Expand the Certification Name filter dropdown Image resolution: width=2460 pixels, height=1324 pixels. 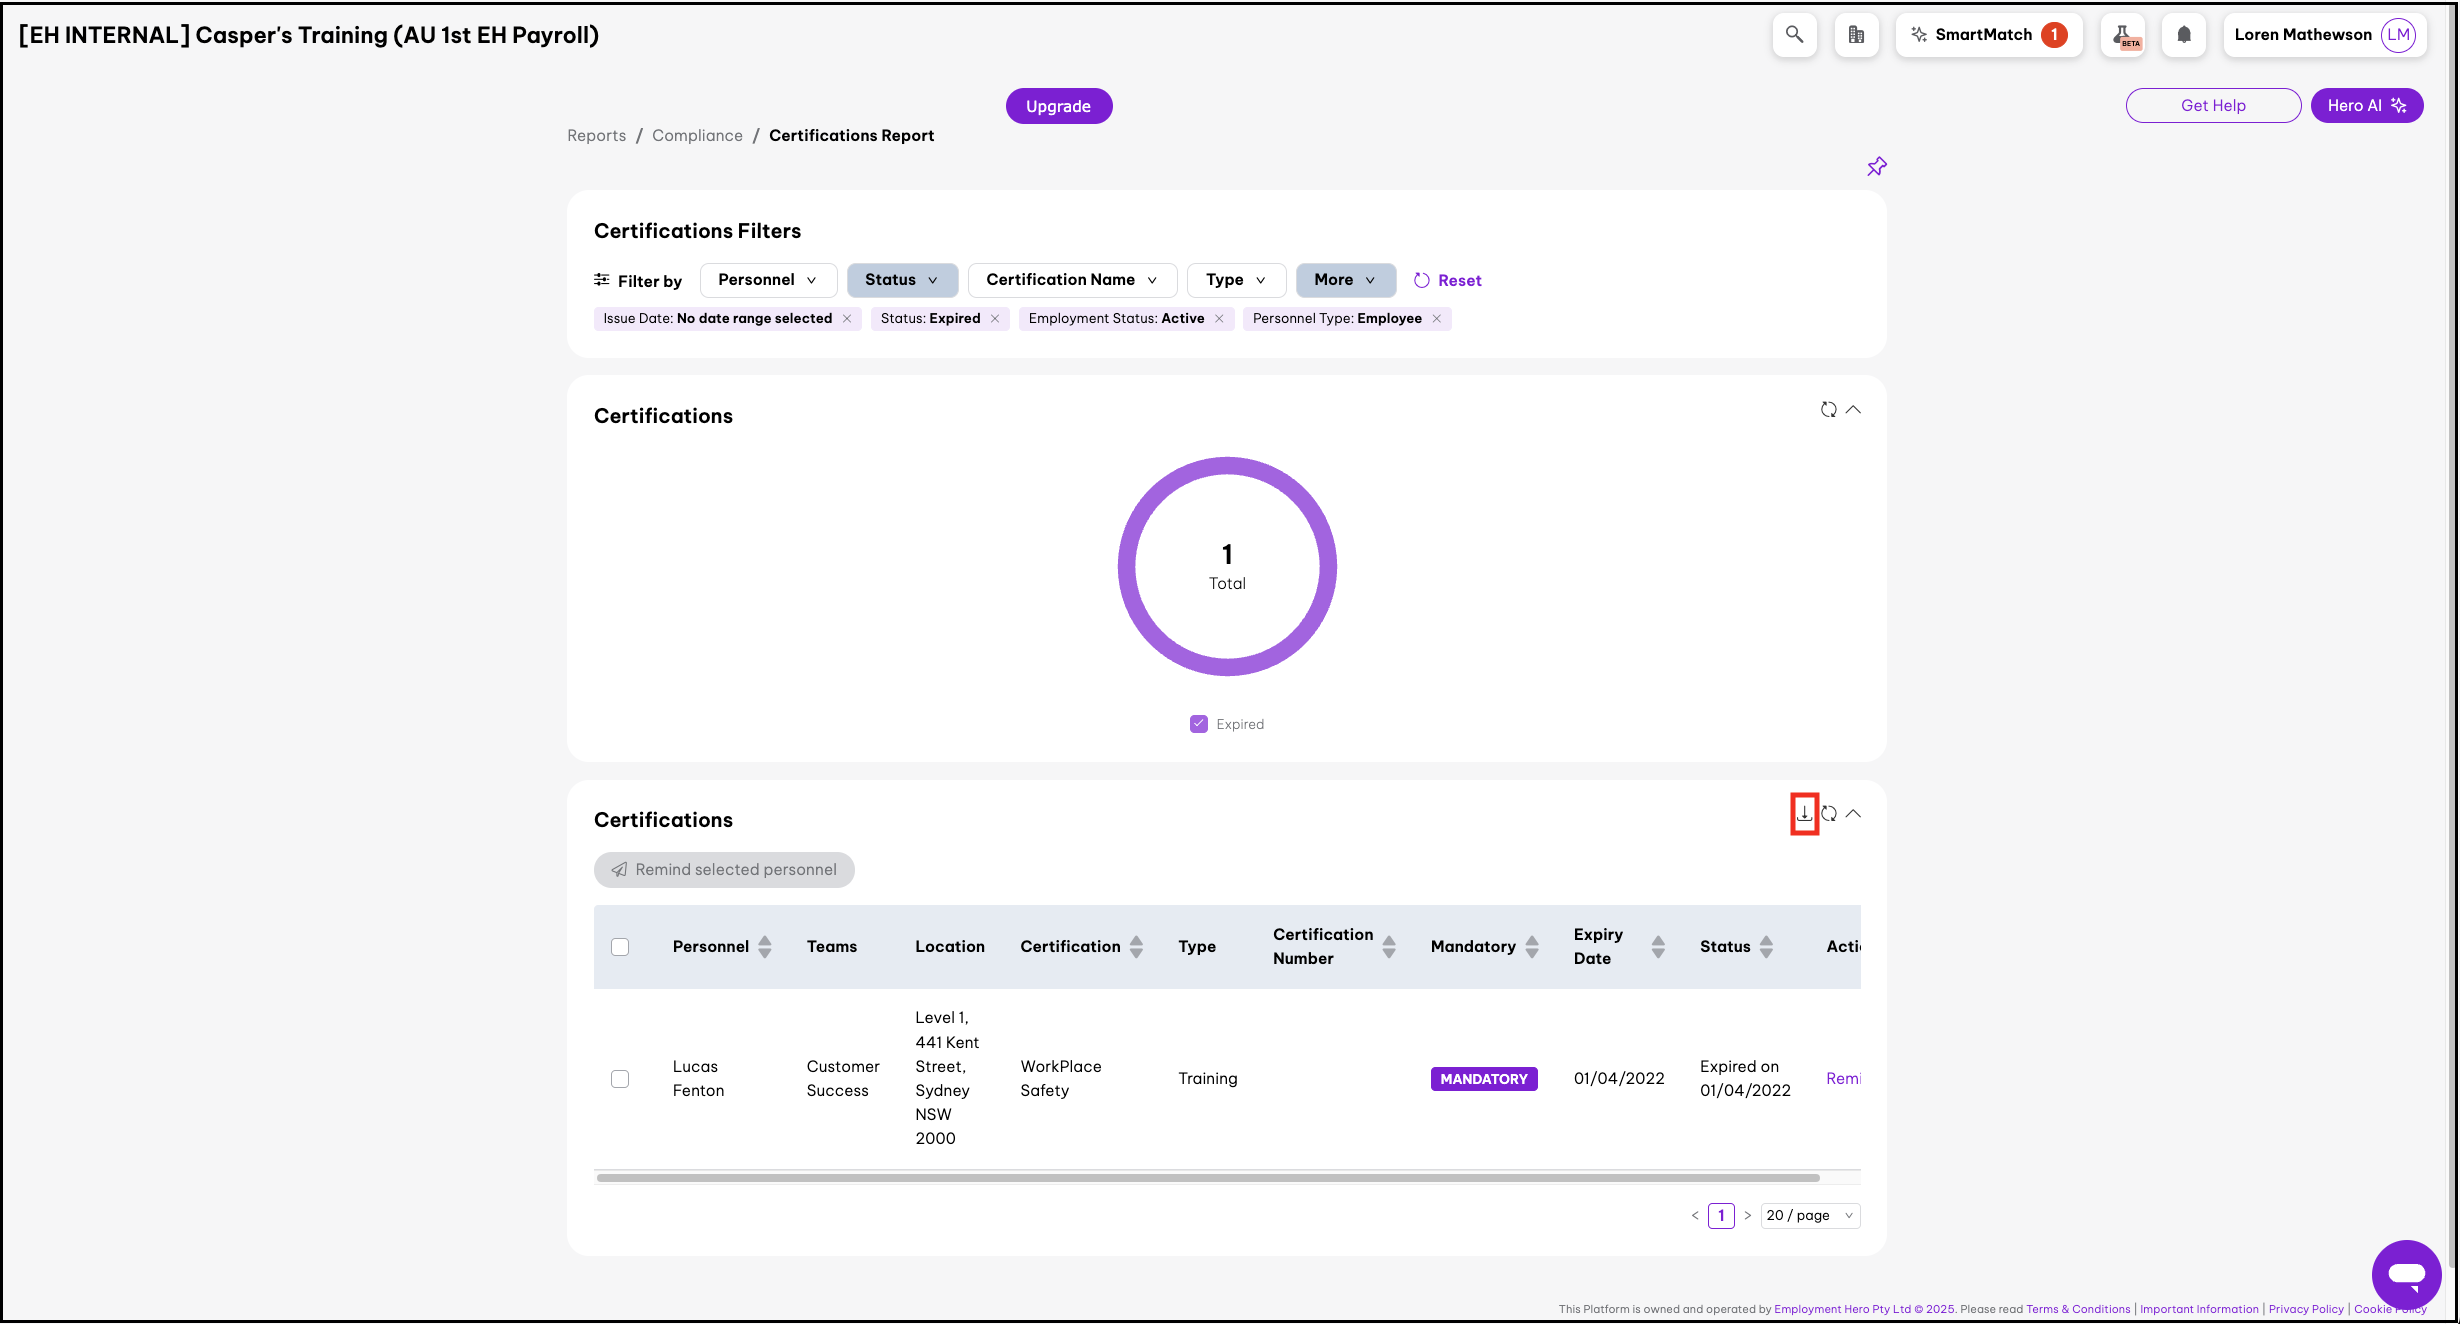click(x=1071, y=280)
